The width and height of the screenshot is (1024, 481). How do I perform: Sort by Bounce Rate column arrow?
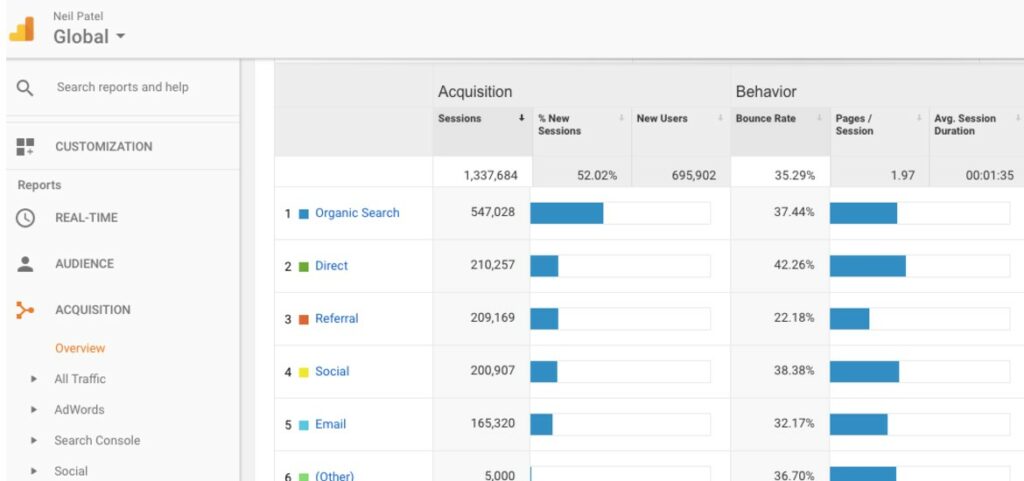coord(820,119)
